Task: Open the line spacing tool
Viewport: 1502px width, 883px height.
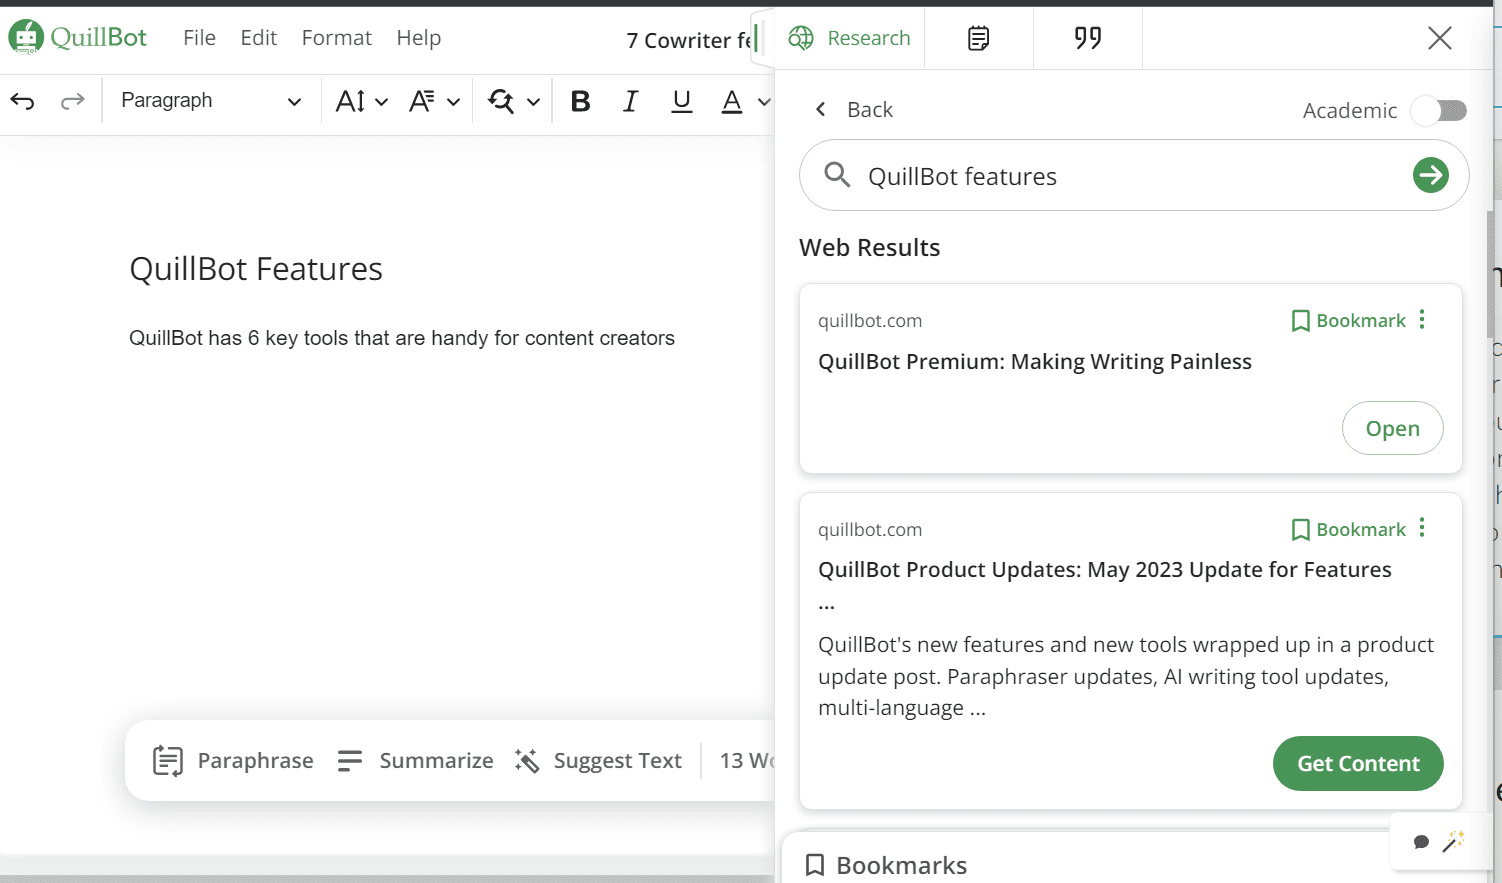Action: point(422,101)
